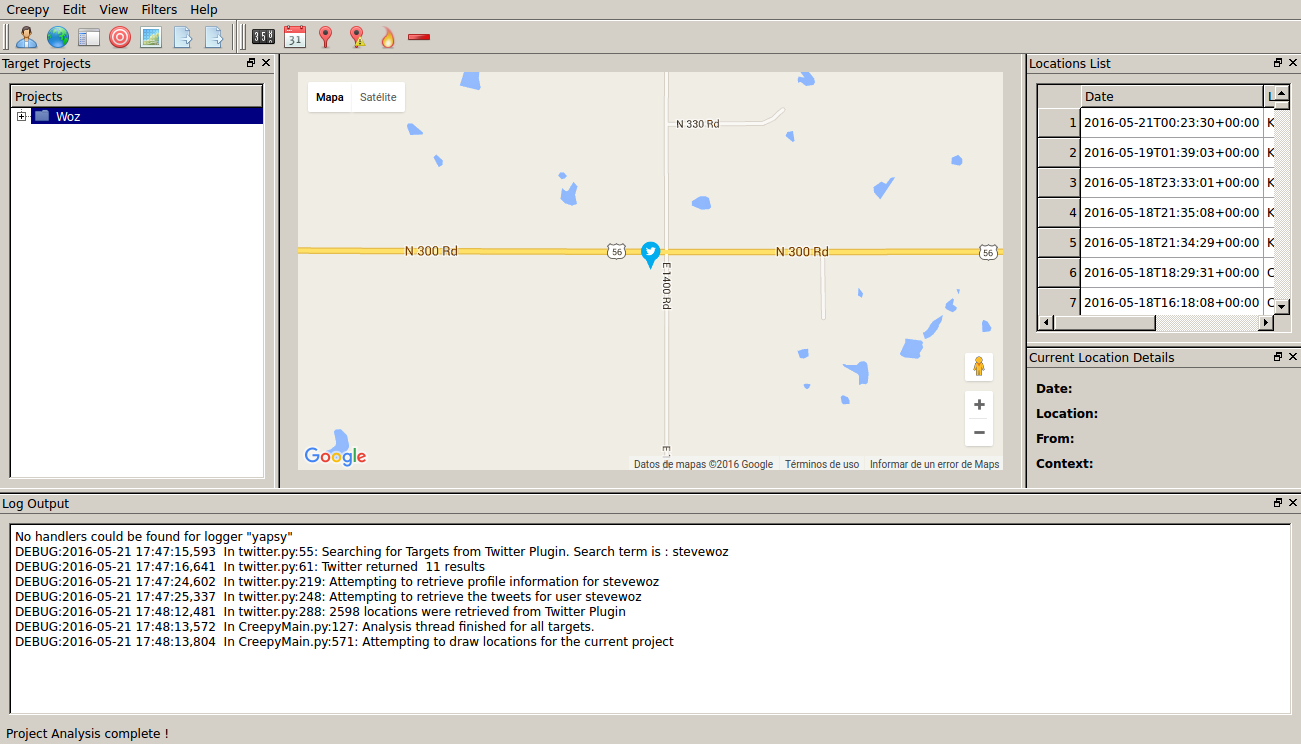Click row header number 4

[1060, 212]
